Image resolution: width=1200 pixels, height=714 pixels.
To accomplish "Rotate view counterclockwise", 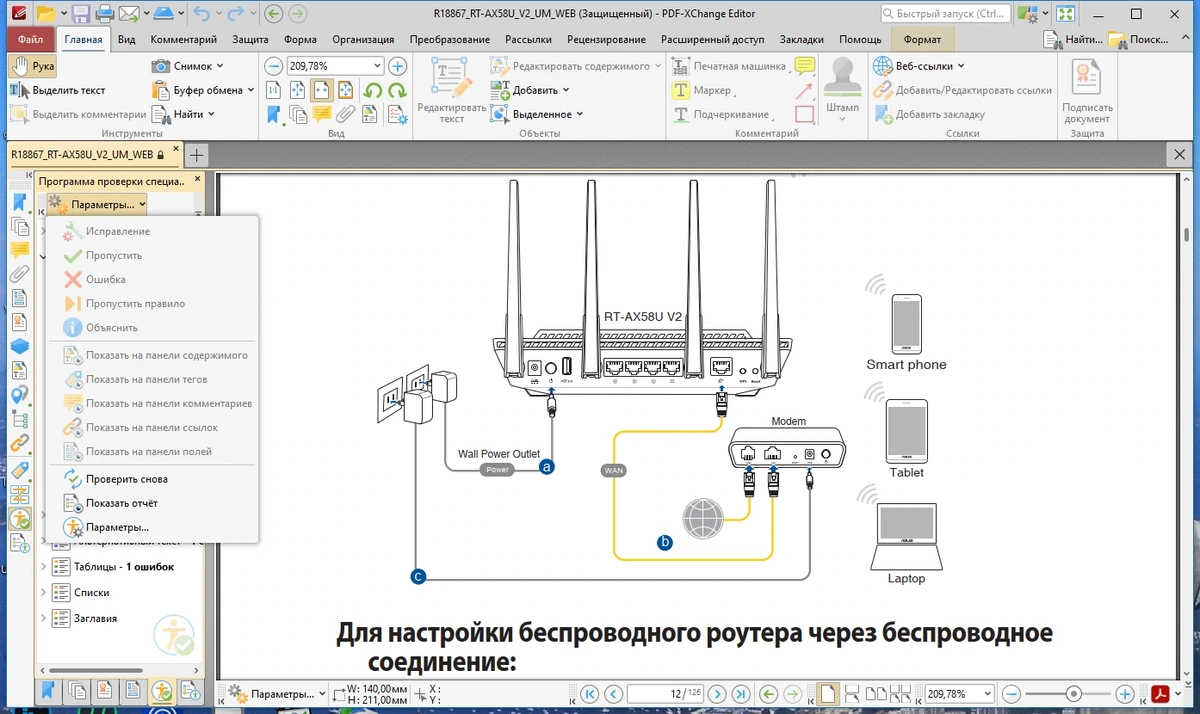I will [372, 90].
